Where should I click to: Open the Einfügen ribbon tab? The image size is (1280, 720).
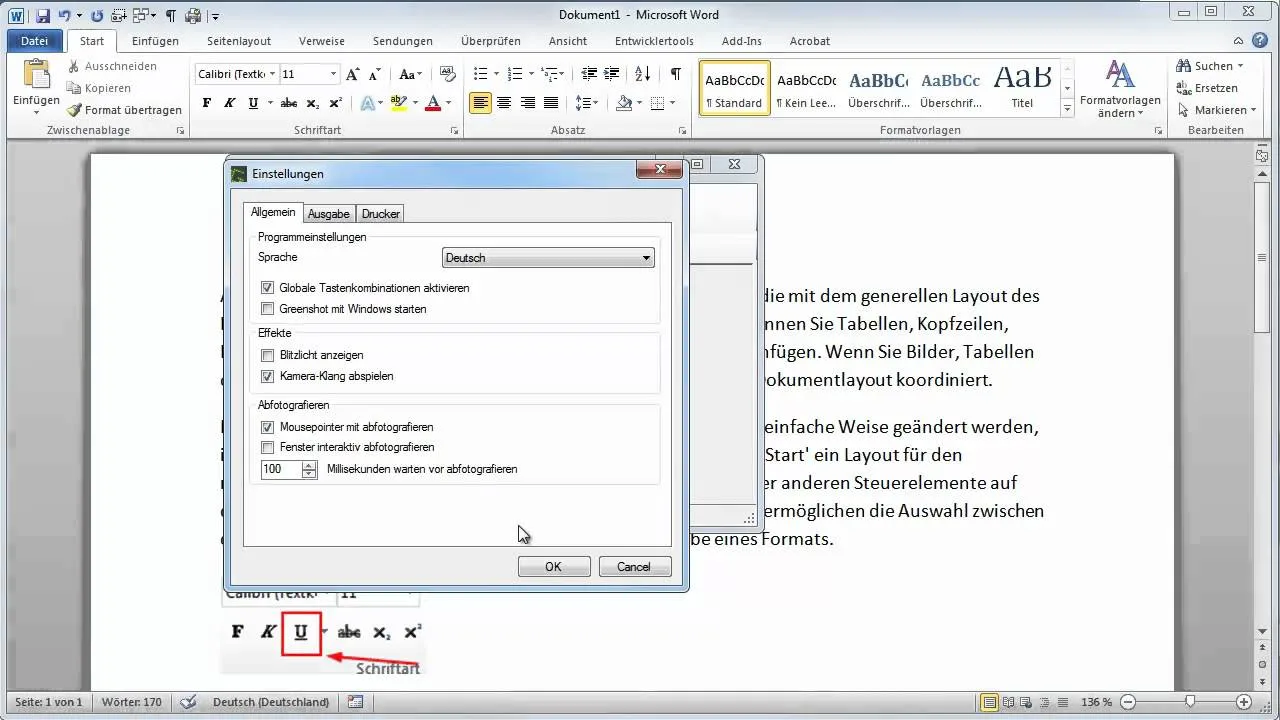coord(155,41)
